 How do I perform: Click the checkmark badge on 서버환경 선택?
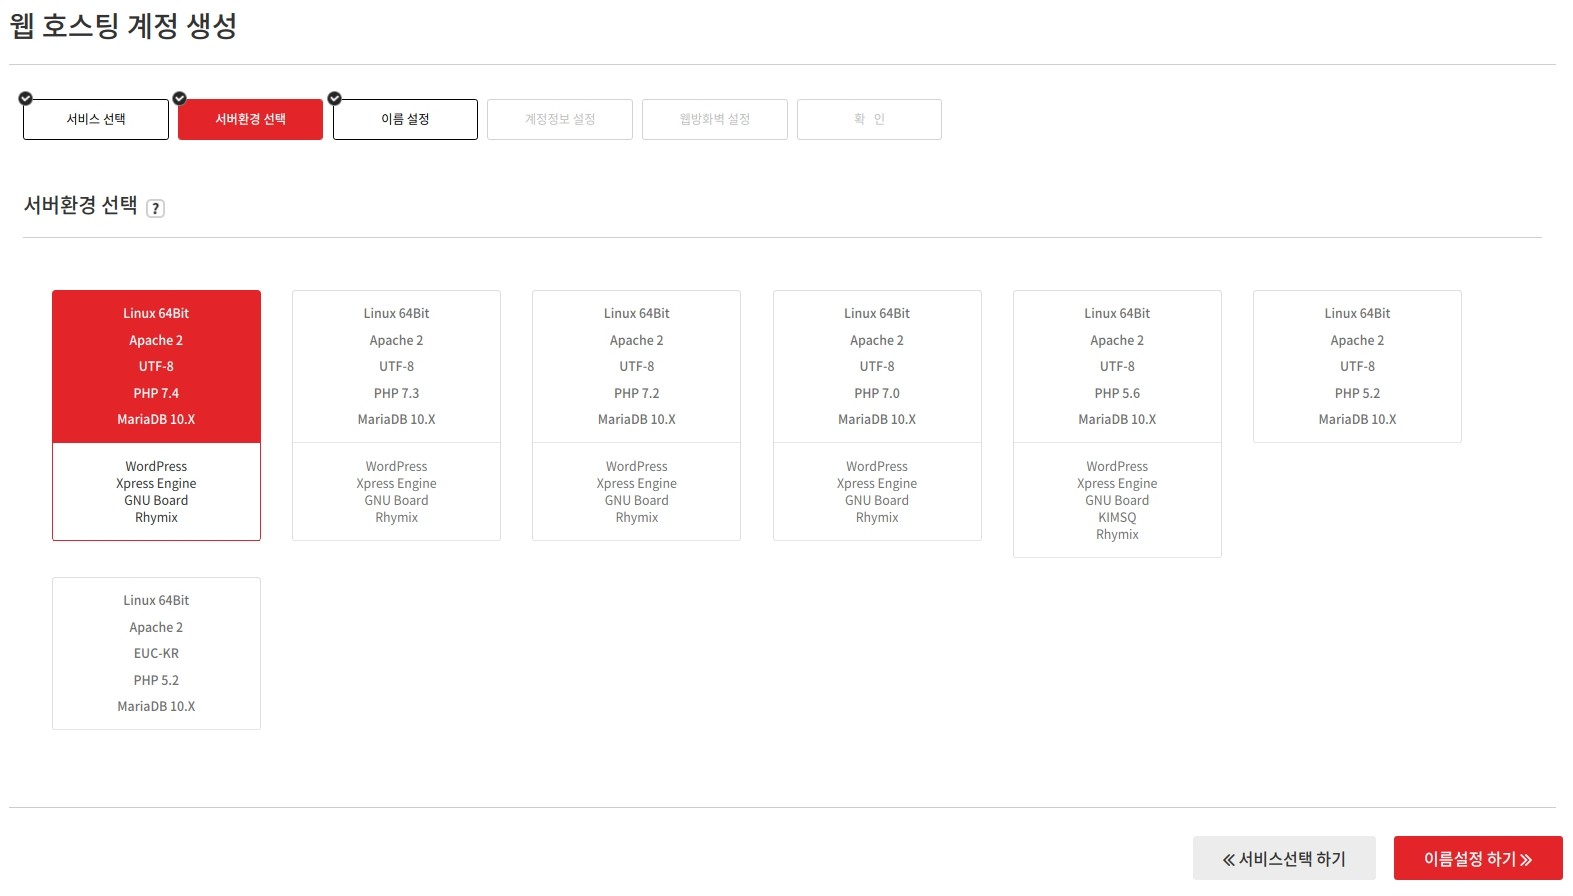(x=180, y=98)
